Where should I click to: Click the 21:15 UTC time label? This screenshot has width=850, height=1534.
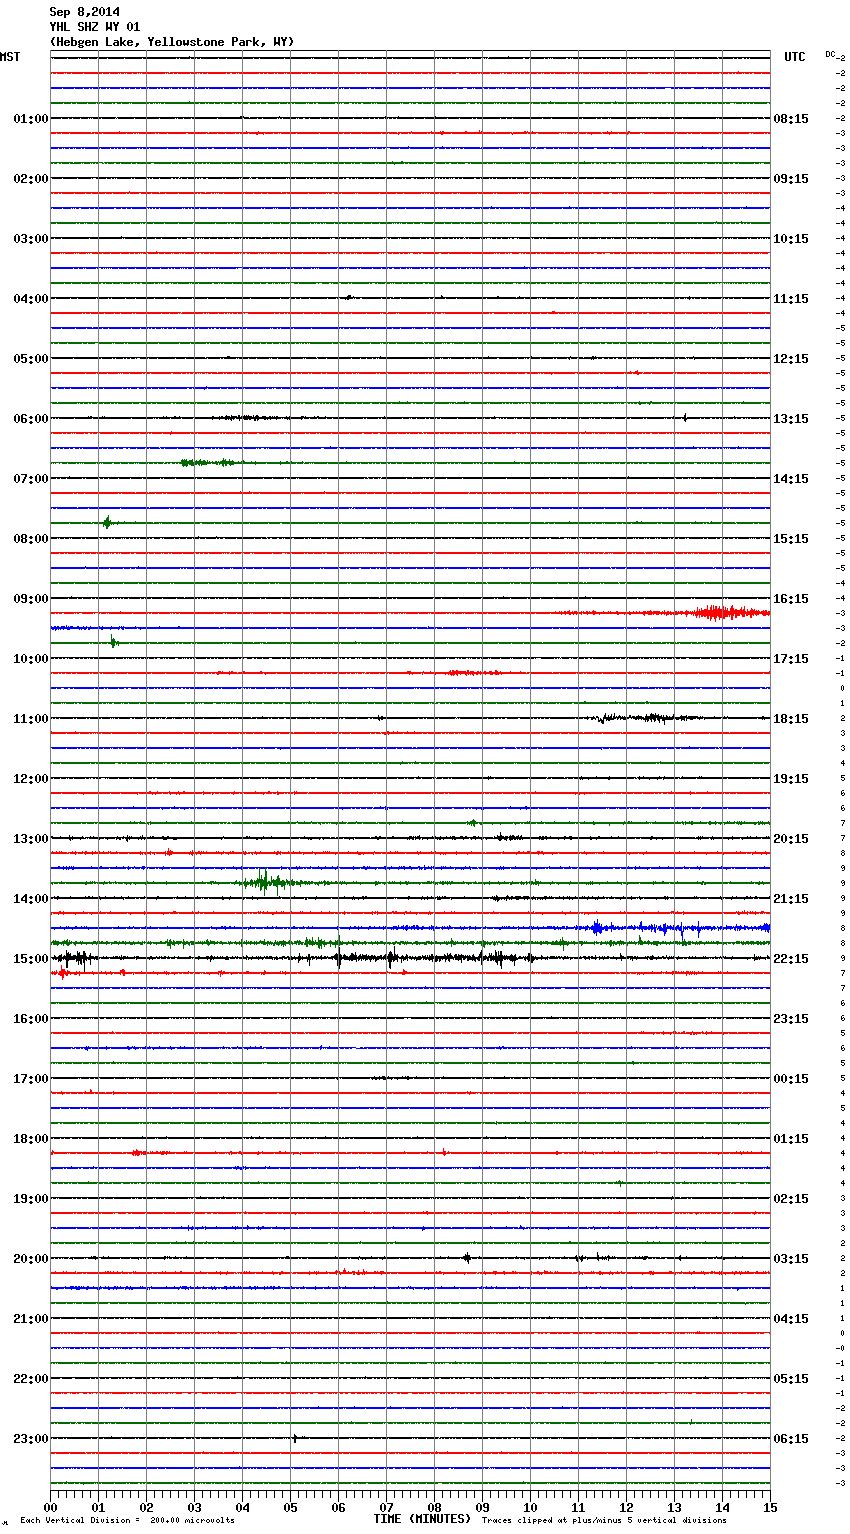click(x=791, y=899)
